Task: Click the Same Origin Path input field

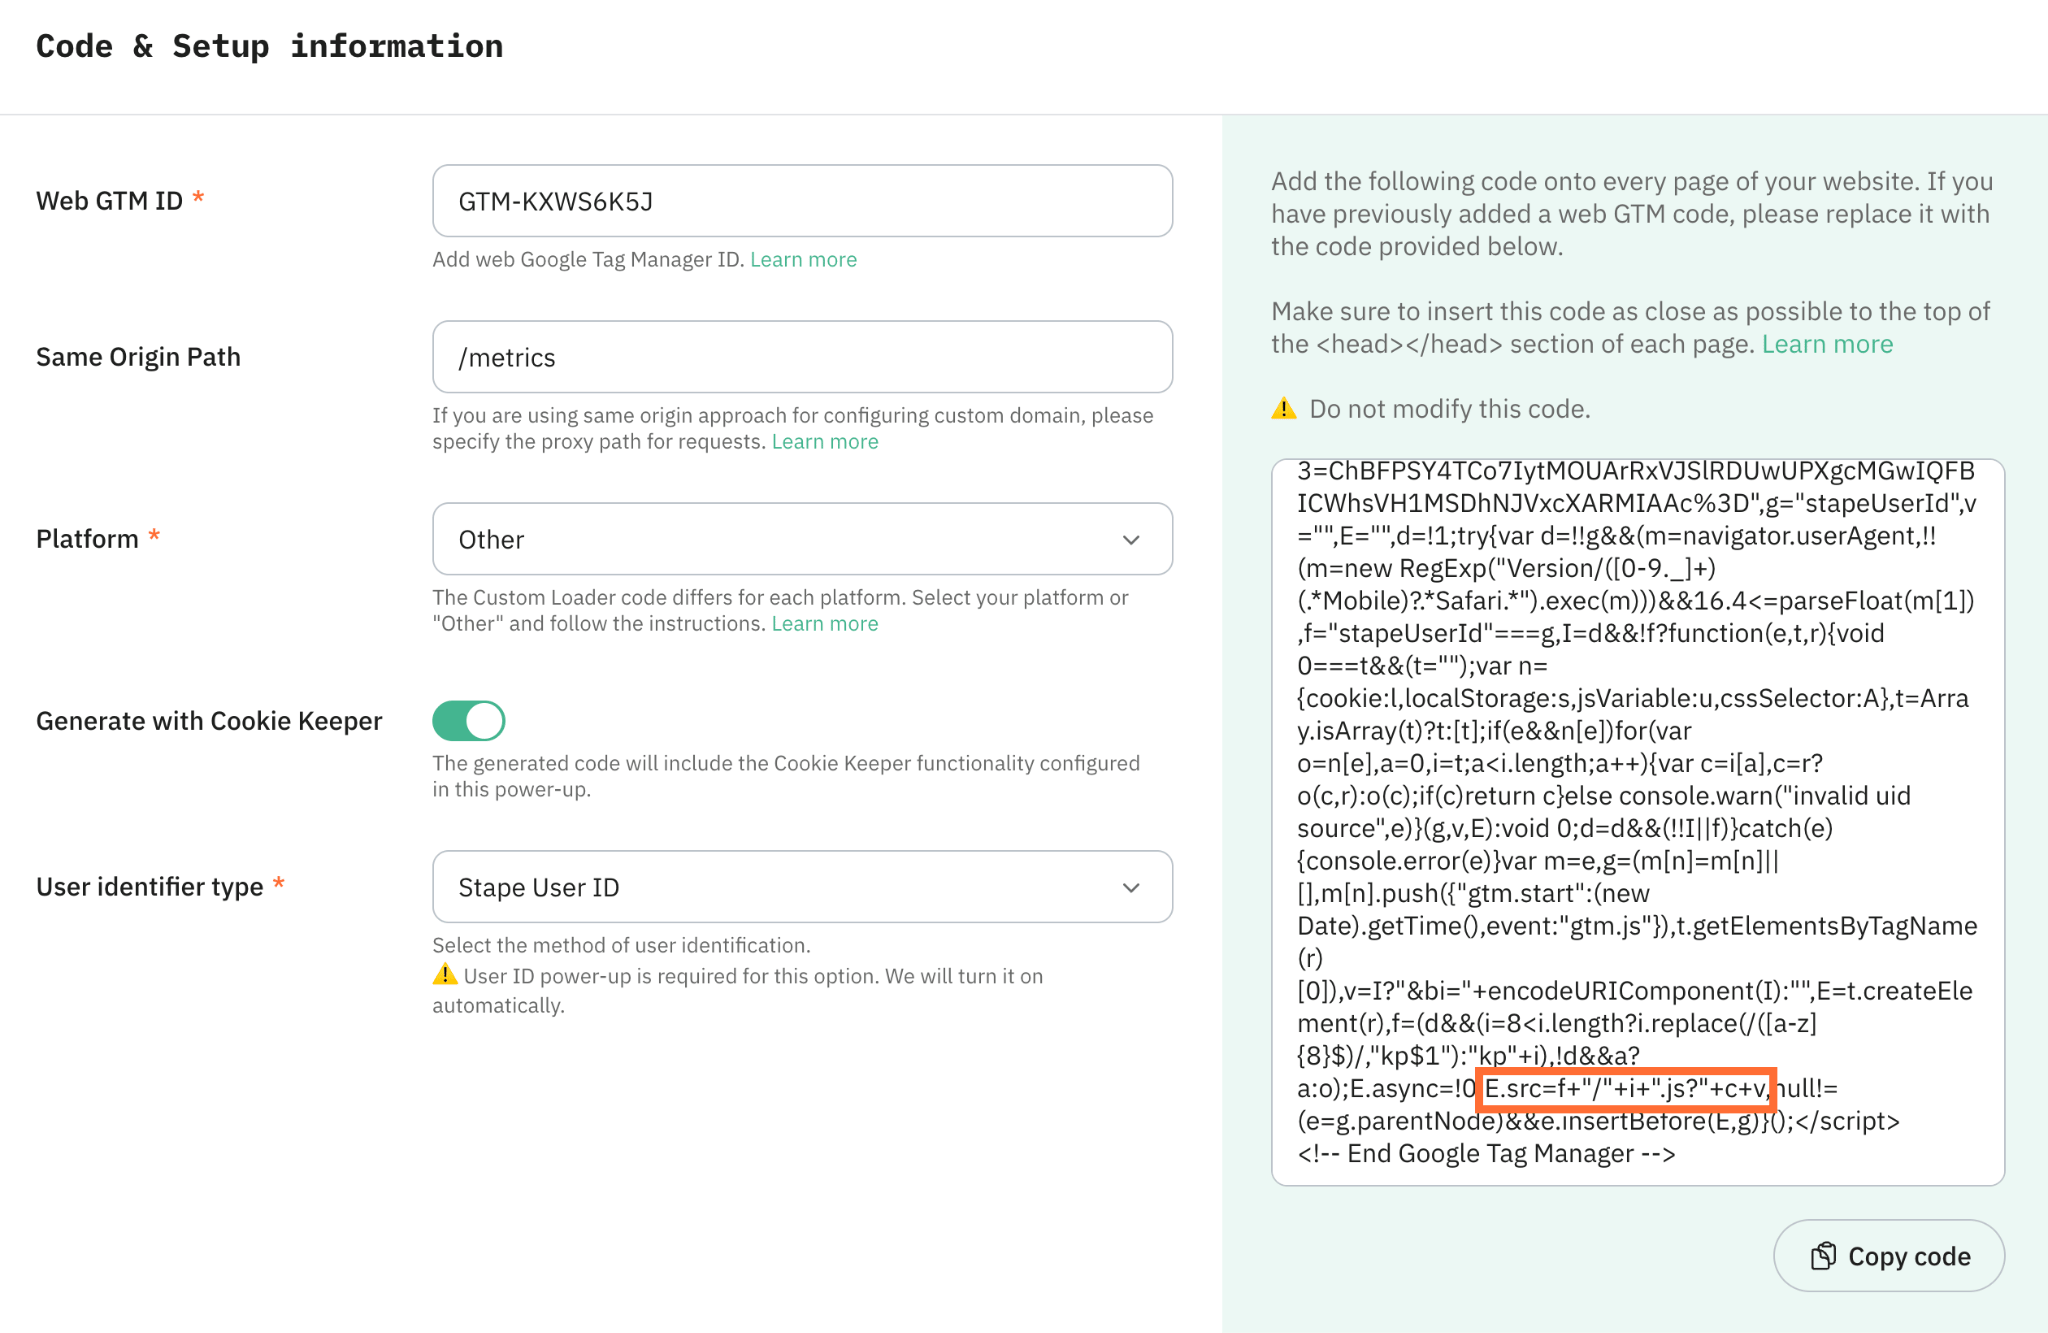Action: click(802, 357)
